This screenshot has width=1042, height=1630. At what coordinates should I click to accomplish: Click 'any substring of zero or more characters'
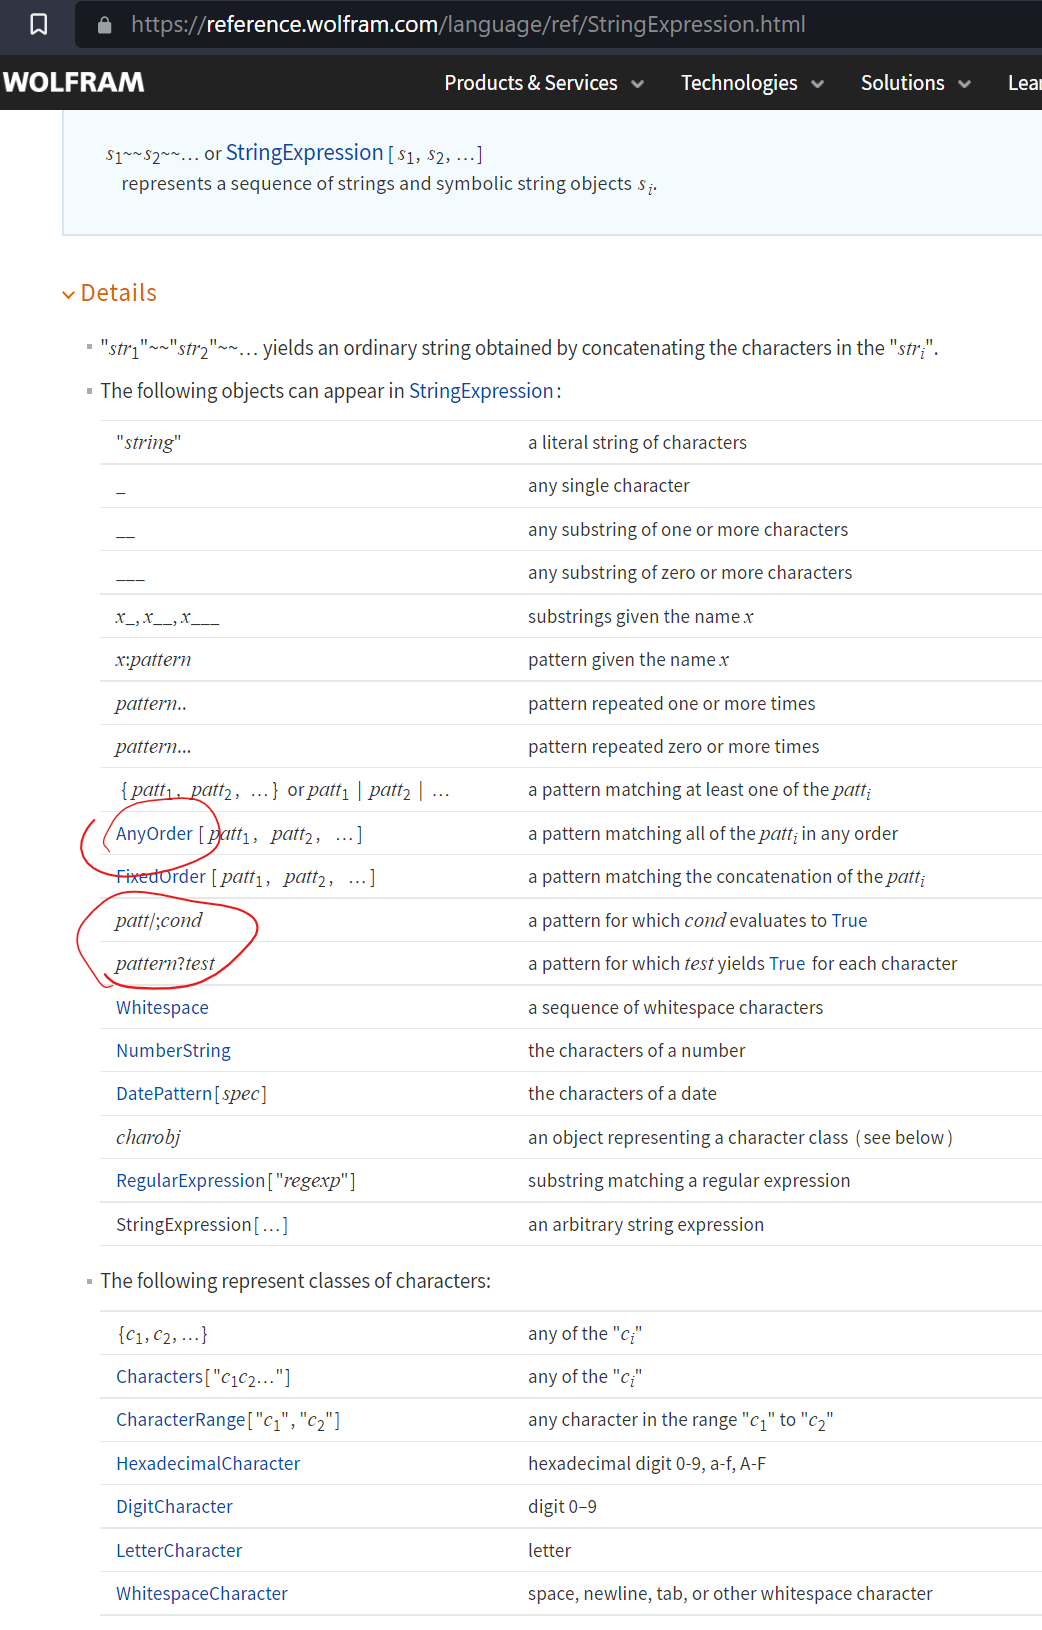pyautogui.click(x=690, y=573)
